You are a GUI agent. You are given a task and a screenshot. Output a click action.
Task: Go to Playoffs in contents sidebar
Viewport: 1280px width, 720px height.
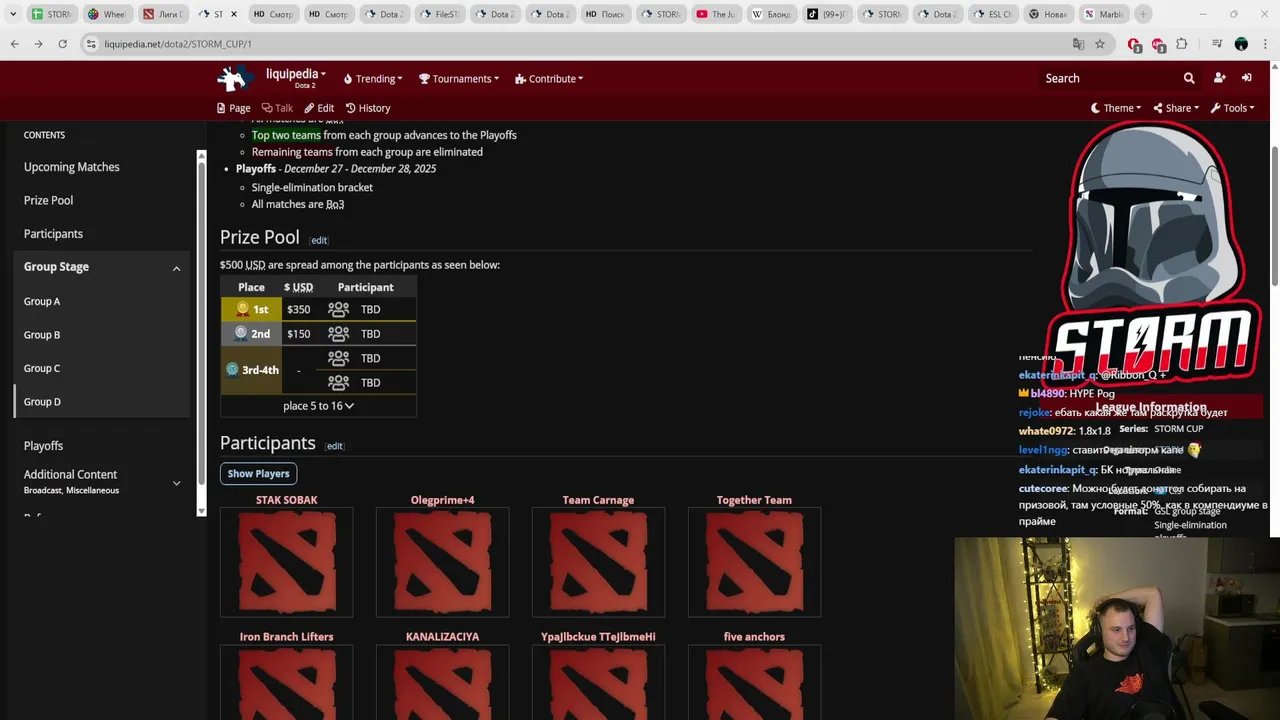pos(43,446)
